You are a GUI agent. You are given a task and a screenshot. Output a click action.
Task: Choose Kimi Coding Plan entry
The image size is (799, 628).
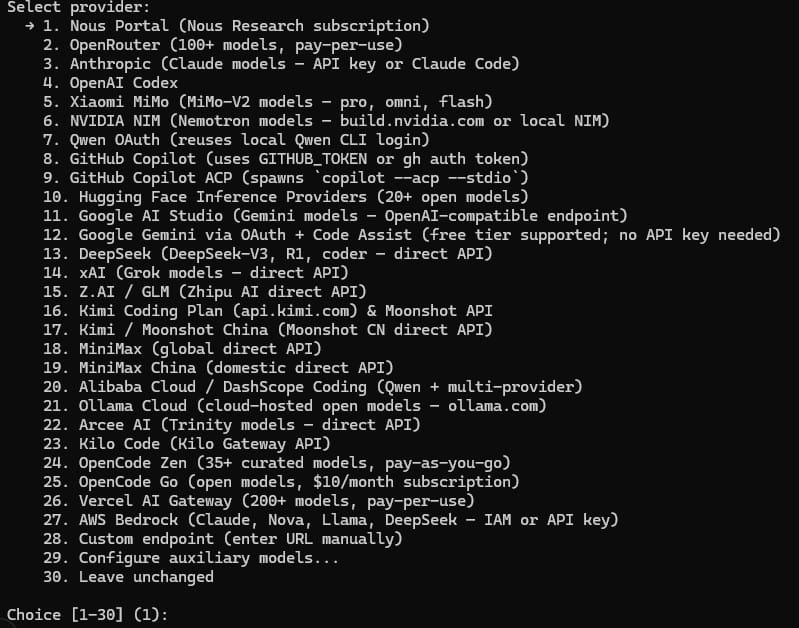[268, 311]
